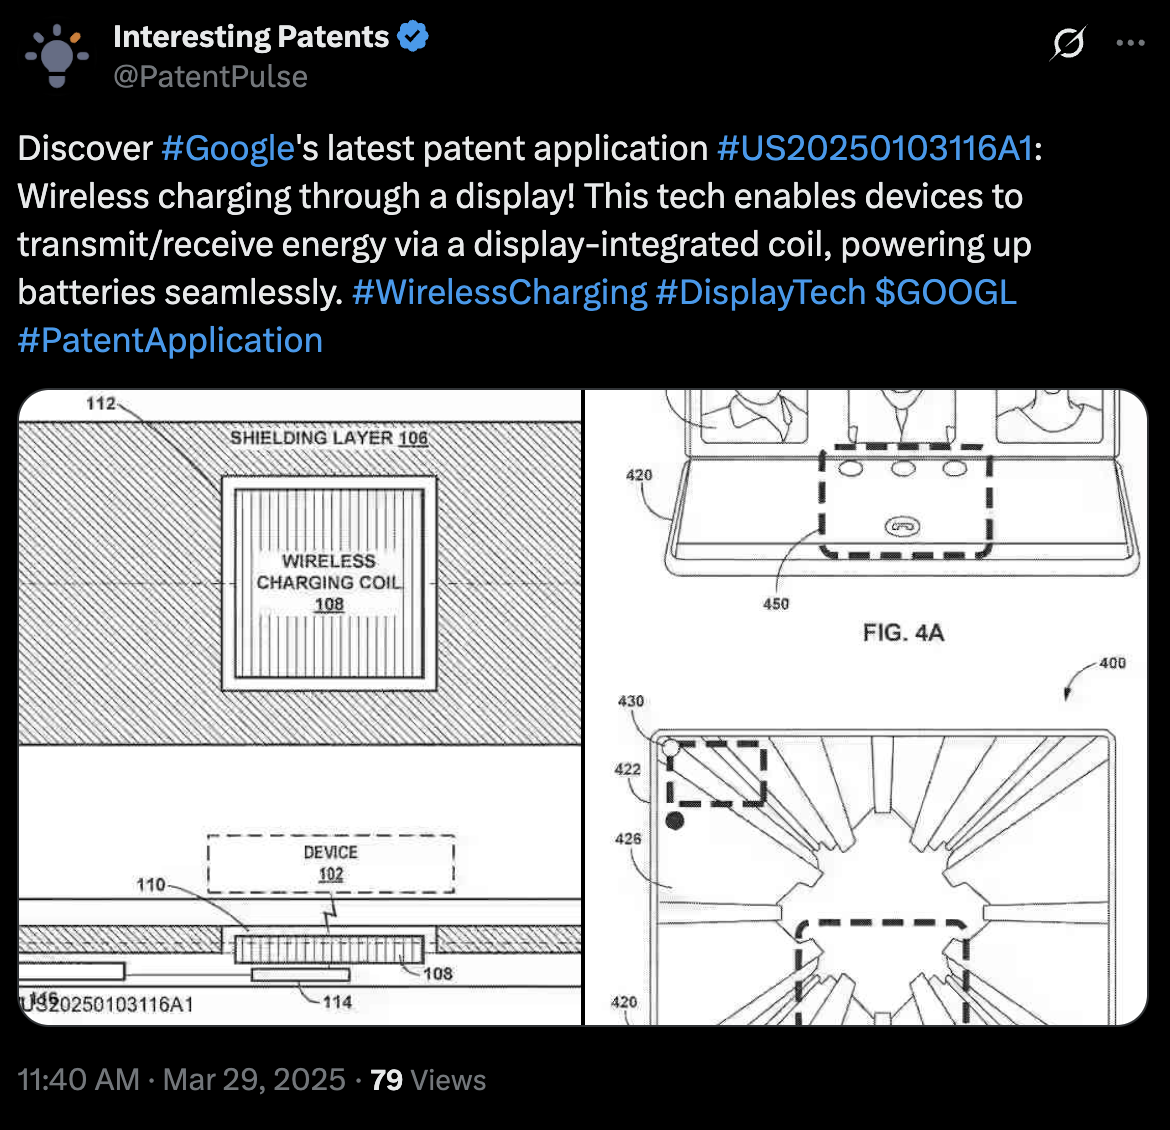Viewport: 1170px width, 1130px height.
Task: Click the lightbulb profile avatar
Action: [x=57, y=56]
